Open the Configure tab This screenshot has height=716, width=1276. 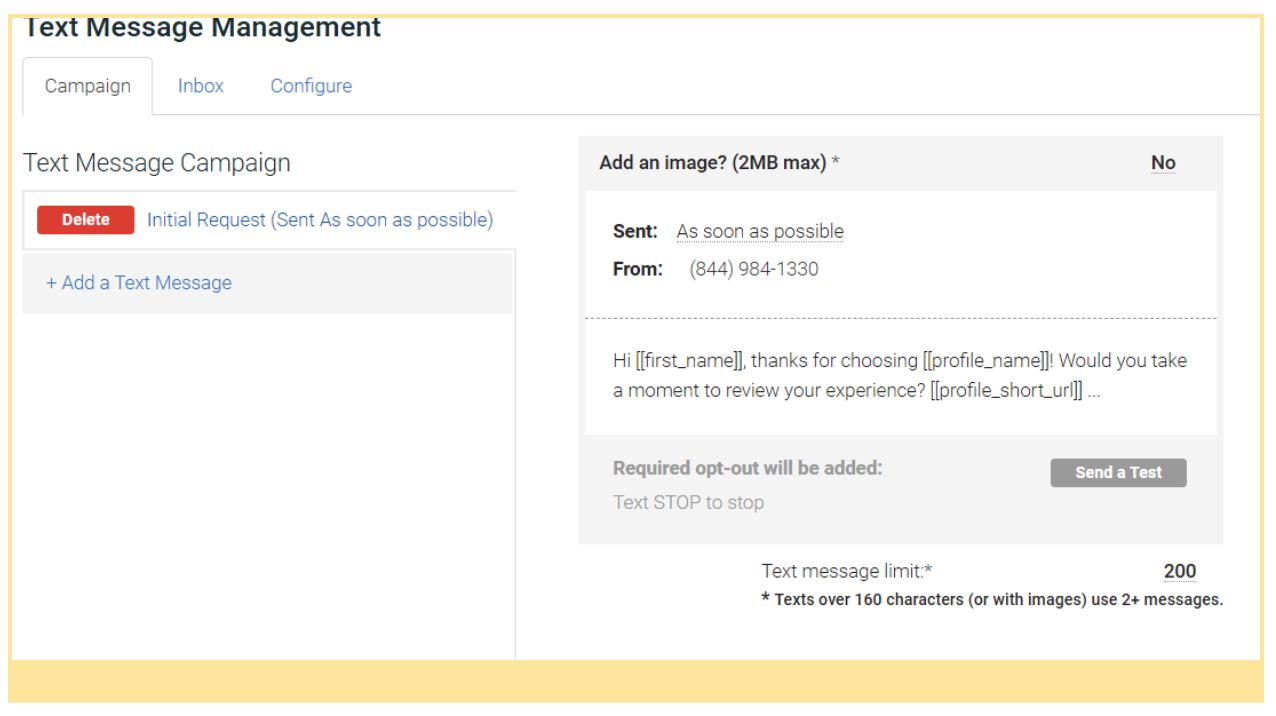click(x=311, y=86)
